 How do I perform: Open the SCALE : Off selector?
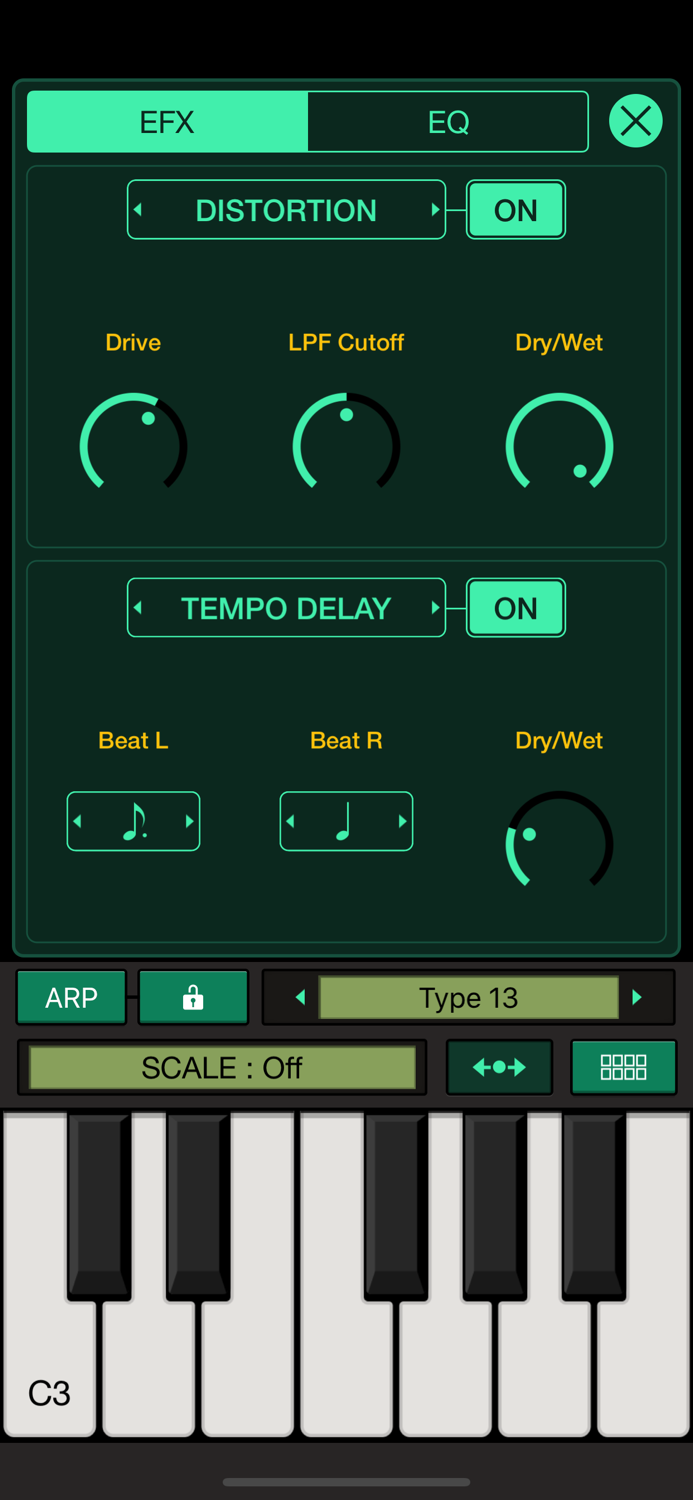(222, 1067)
